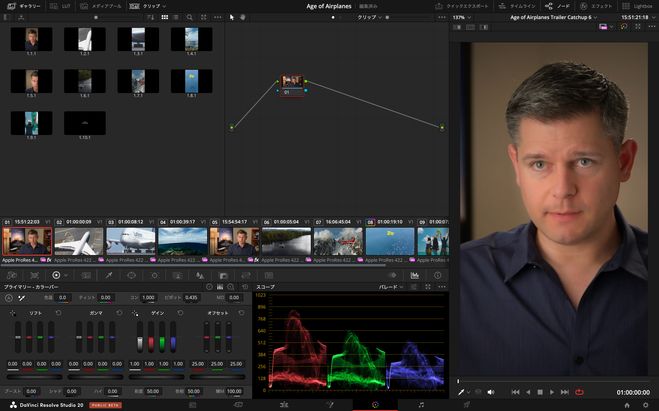Reset the ゲイン bars
The image size is (659, 411).
click(x=180, y=313)
